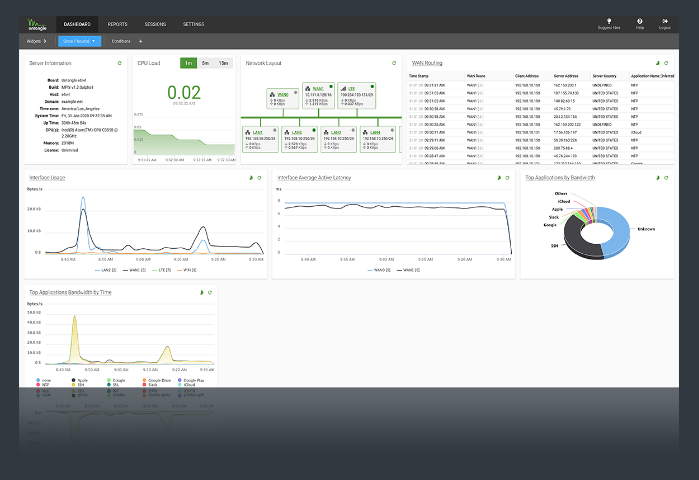Viewport: 699px width, 480px height.
Task: Select the 5m CPU Load interval
Action: pyautogui.click(x=205, y=63)
